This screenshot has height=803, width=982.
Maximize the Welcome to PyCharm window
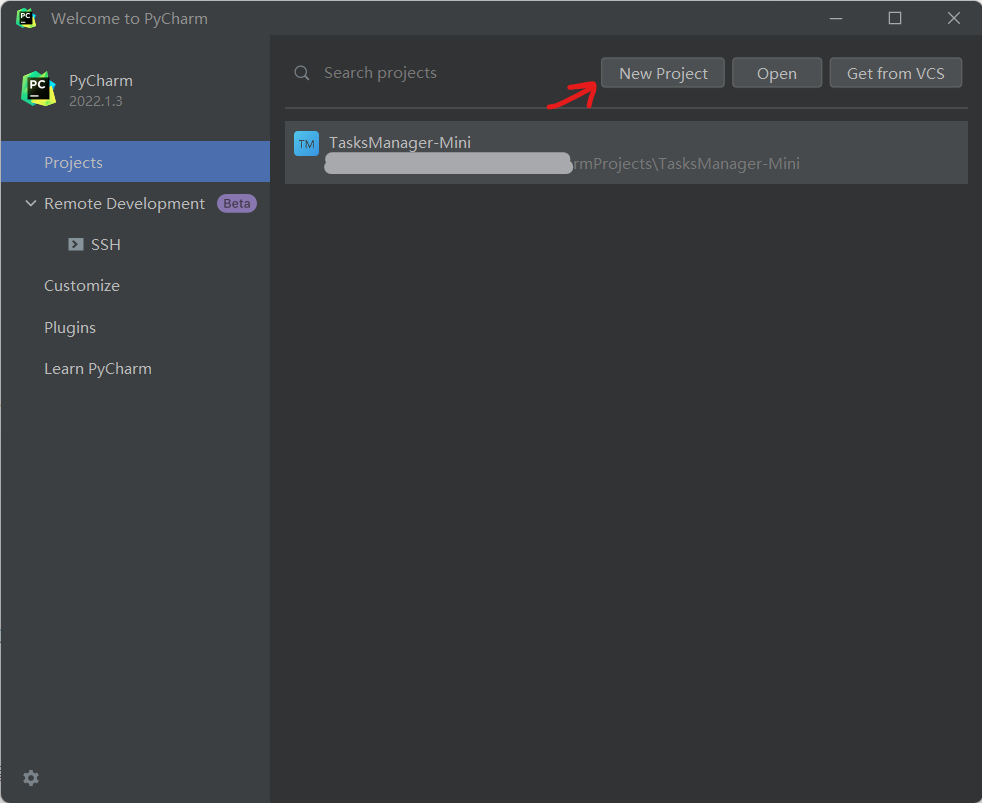tap(895, 18)
